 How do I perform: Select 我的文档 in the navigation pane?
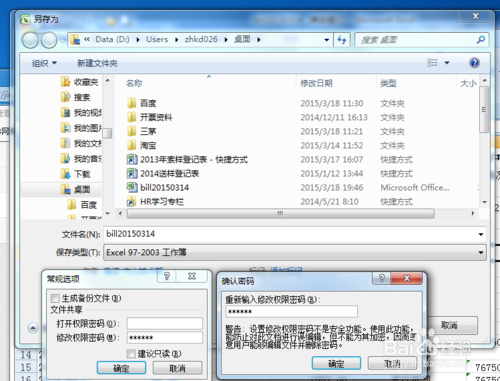click(x=81, y=143)
